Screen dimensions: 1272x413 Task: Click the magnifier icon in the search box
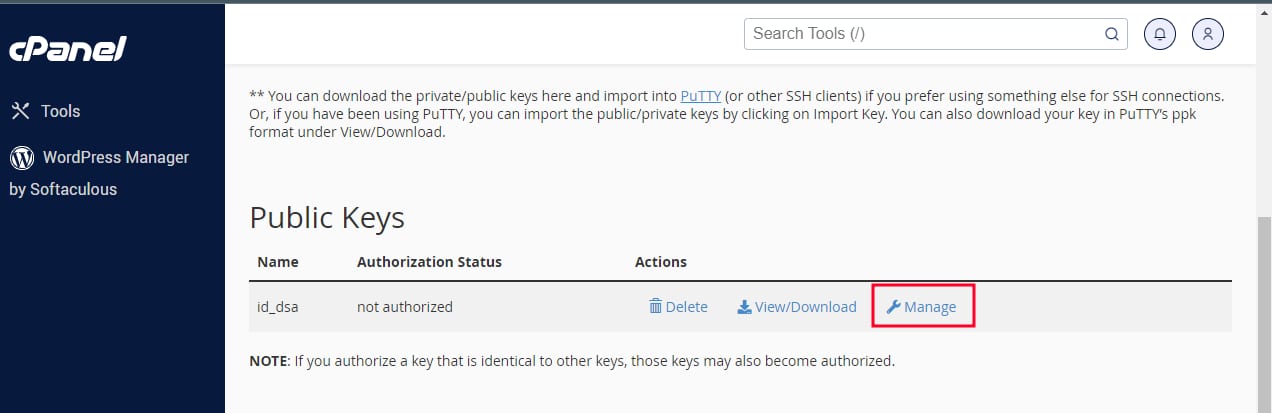(1111, 34)
